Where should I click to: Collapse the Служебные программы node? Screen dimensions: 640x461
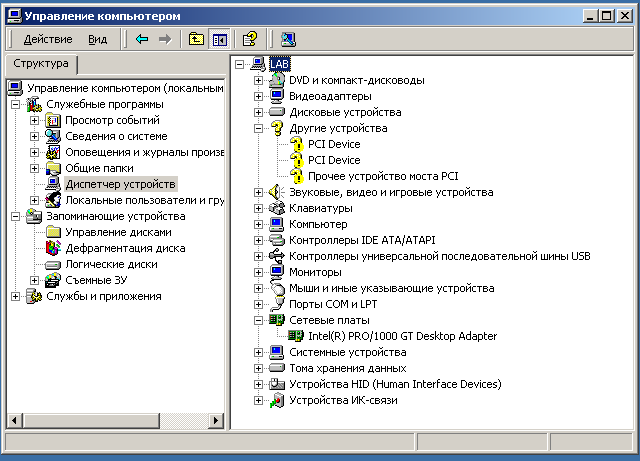click(x=15, y=104)
